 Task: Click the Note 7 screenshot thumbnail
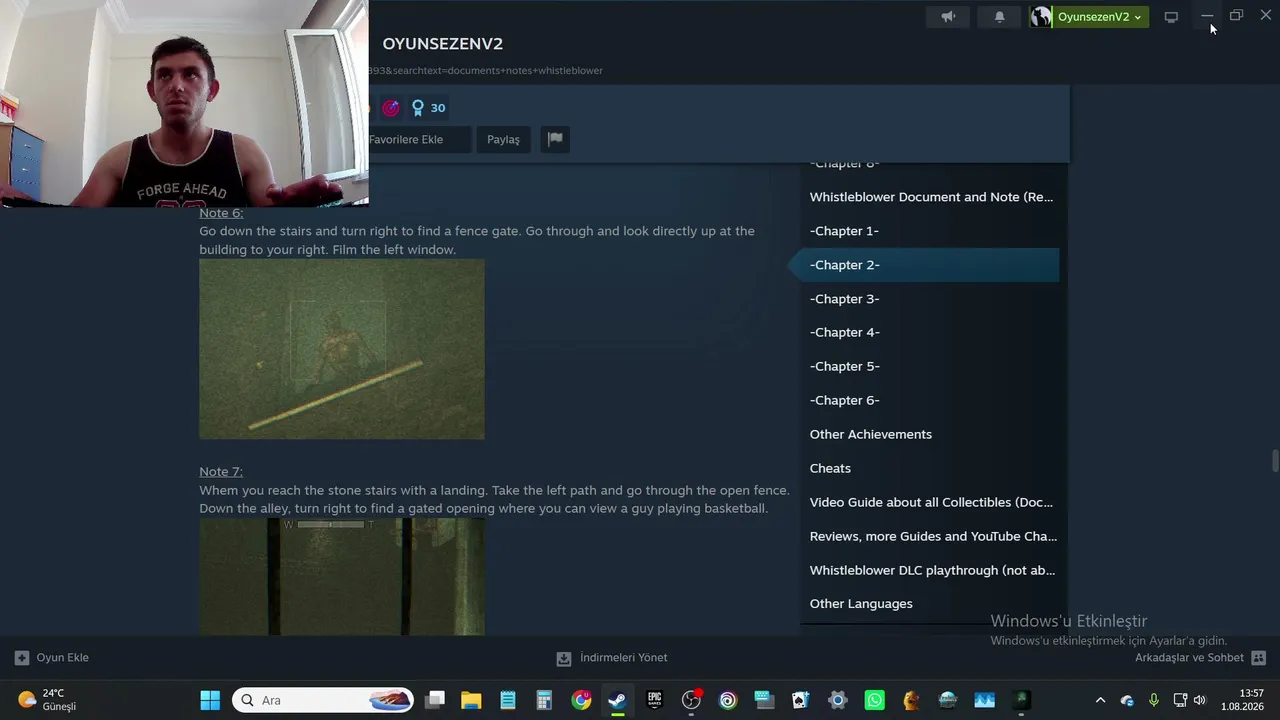pos(342,577)
